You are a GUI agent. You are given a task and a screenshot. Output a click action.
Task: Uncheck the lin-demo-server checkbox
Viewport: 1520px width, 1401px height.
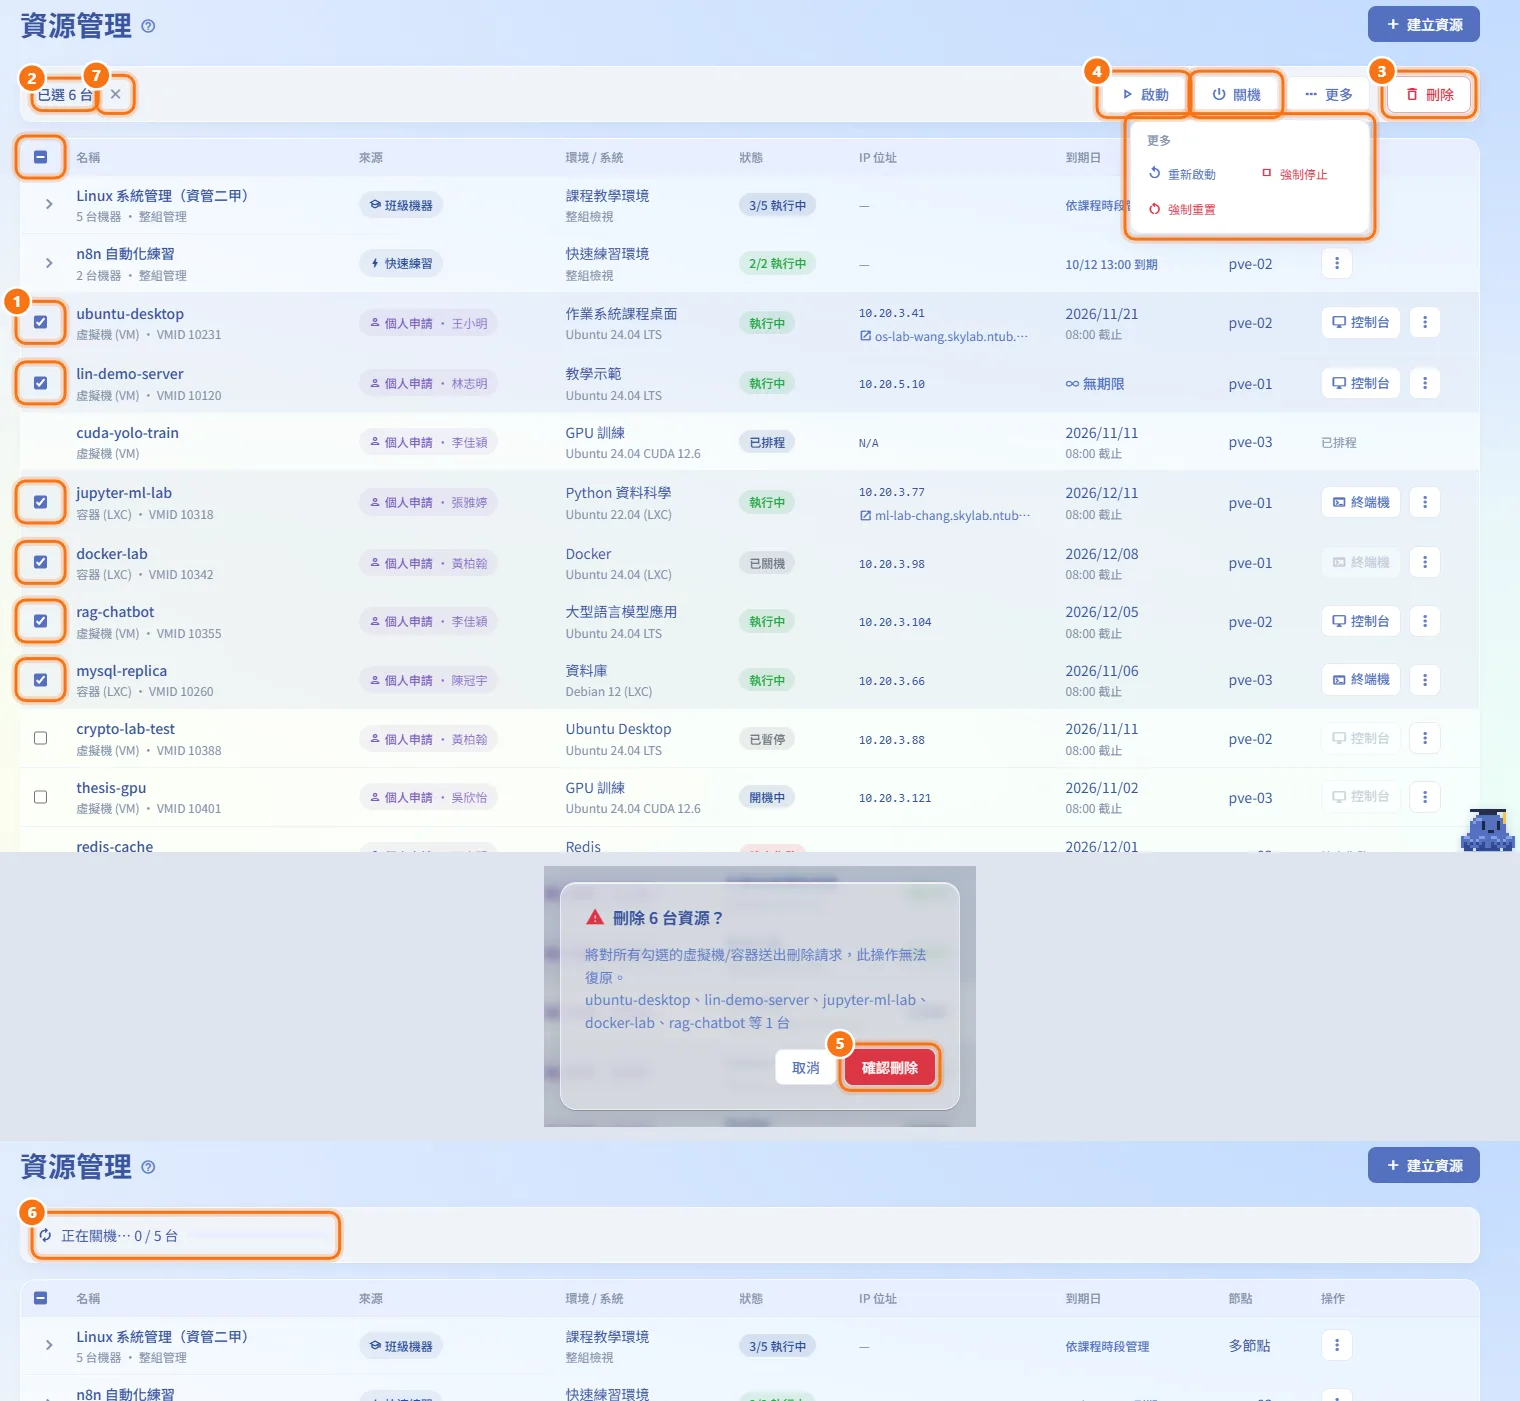click(x=40, y=383)
